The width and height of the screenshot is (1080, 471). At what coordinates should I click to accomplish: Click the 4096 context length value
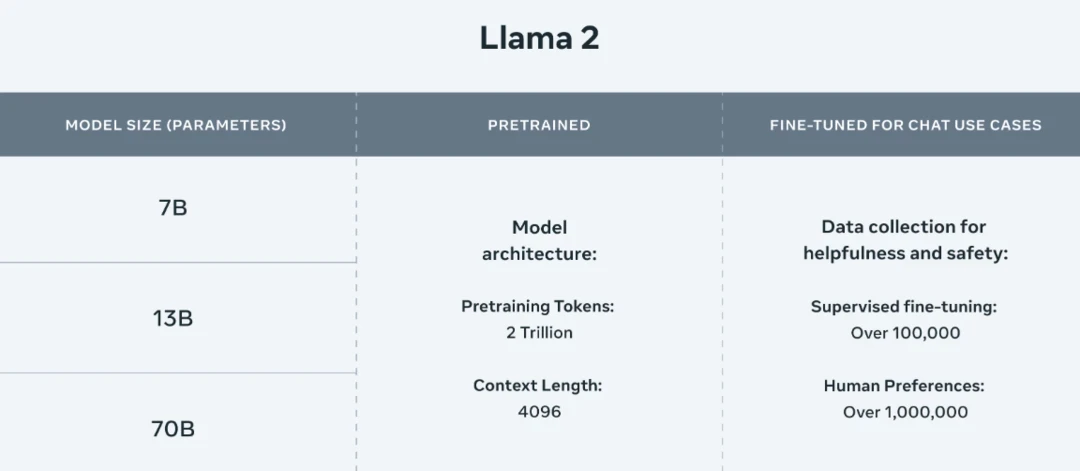pos(539,411)
